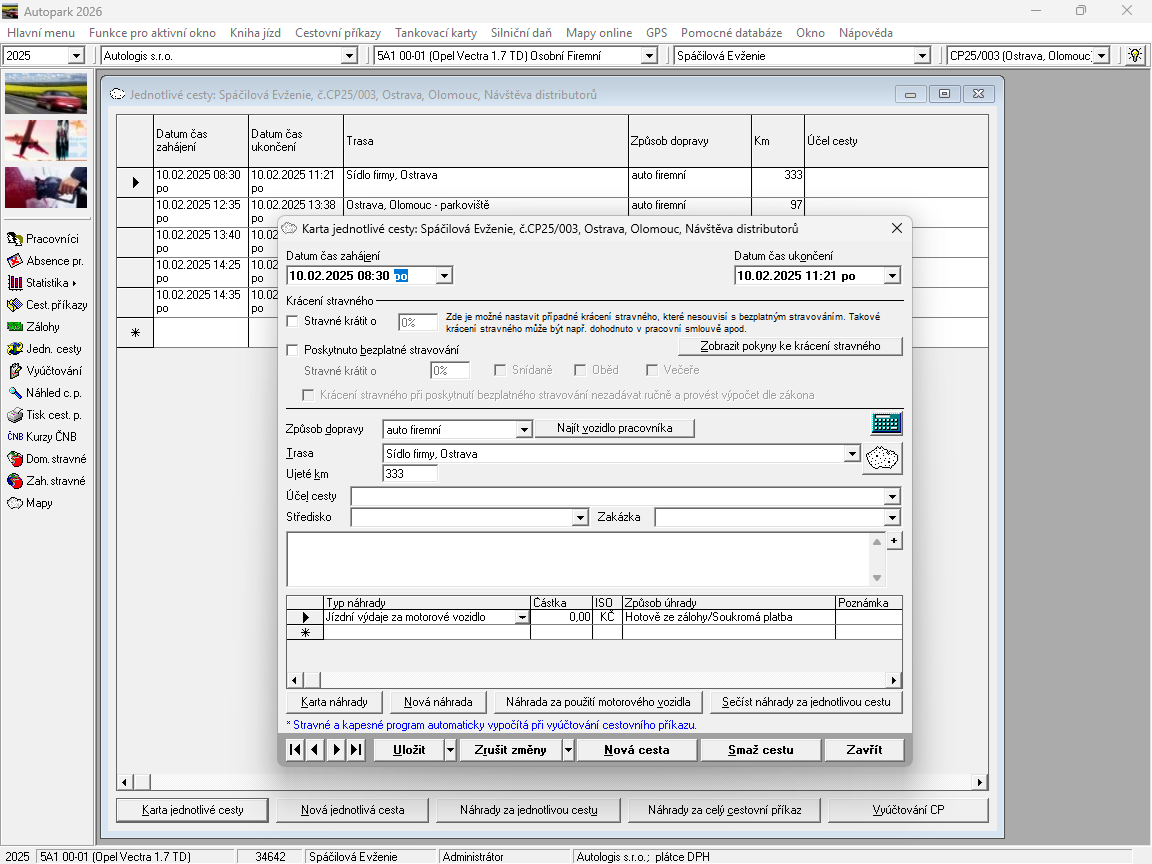Open the 'Účel cesty' dropdown list
Viewport: 1152px width, 864px height.
click(892, 497)
